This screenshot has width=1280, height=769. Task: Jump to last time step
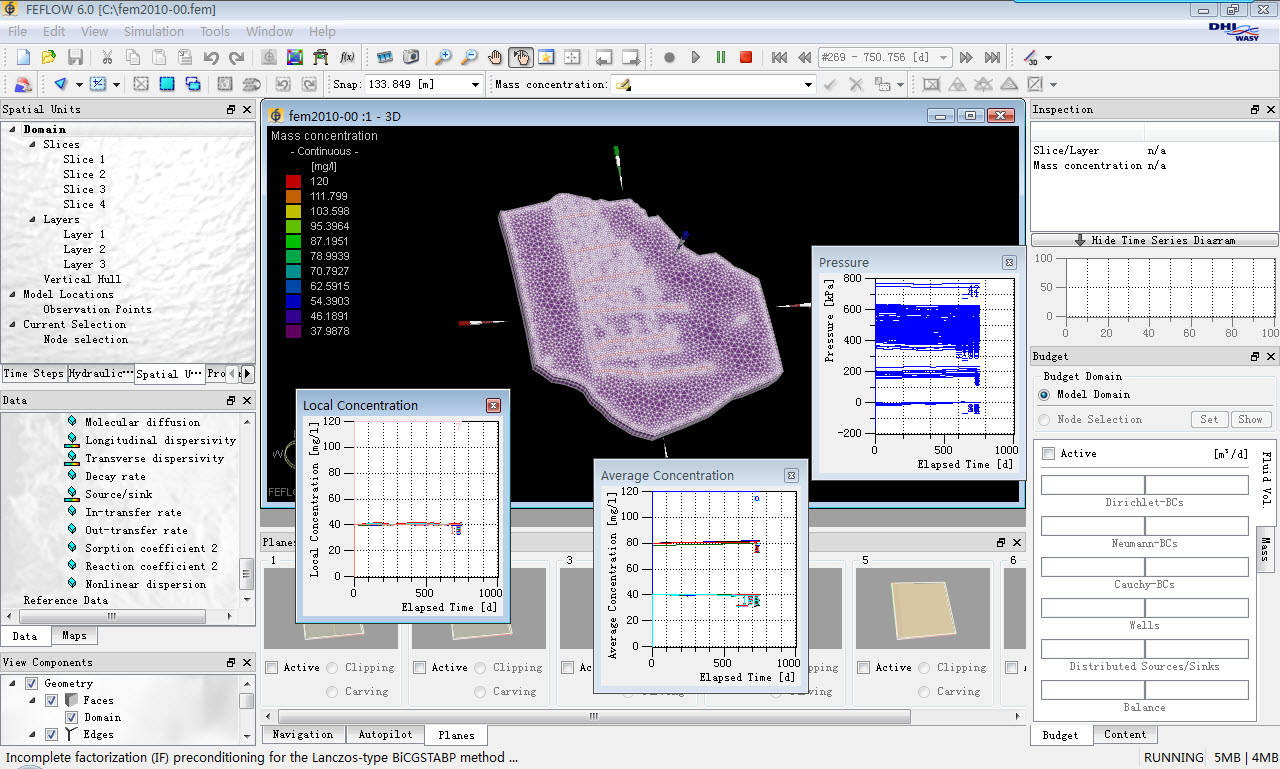click(993, 58)
